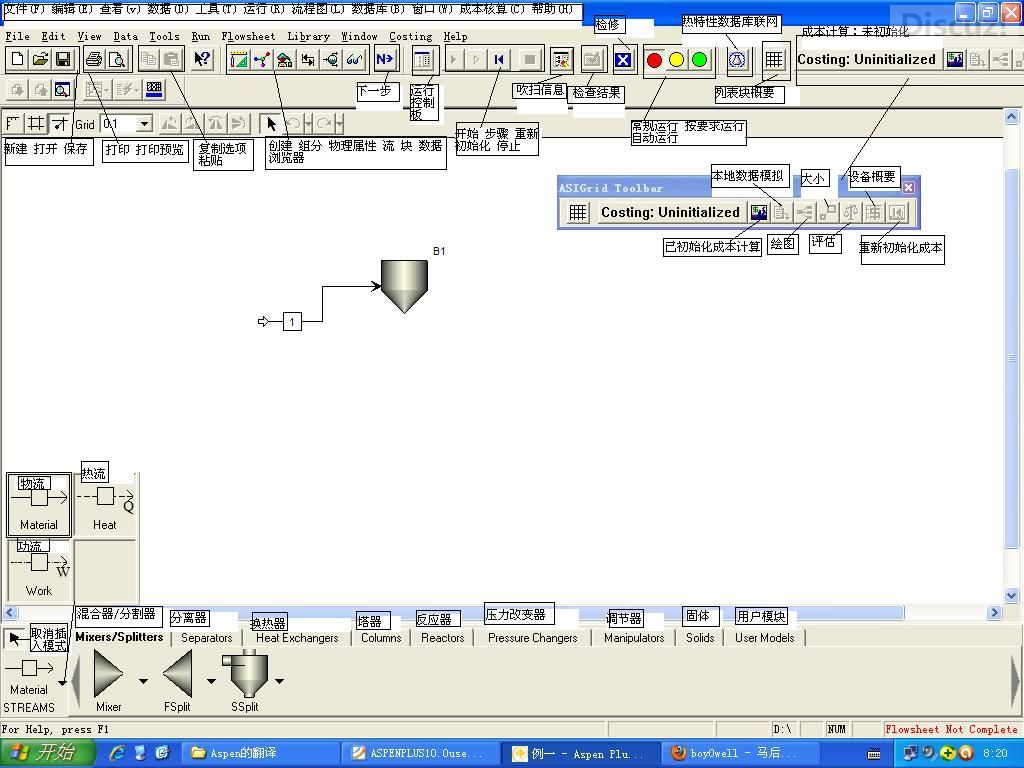Viewport: 1024px width, 768px height.
Task: Toggle the cancel insert mode arrow
Action: click(15, 638)
